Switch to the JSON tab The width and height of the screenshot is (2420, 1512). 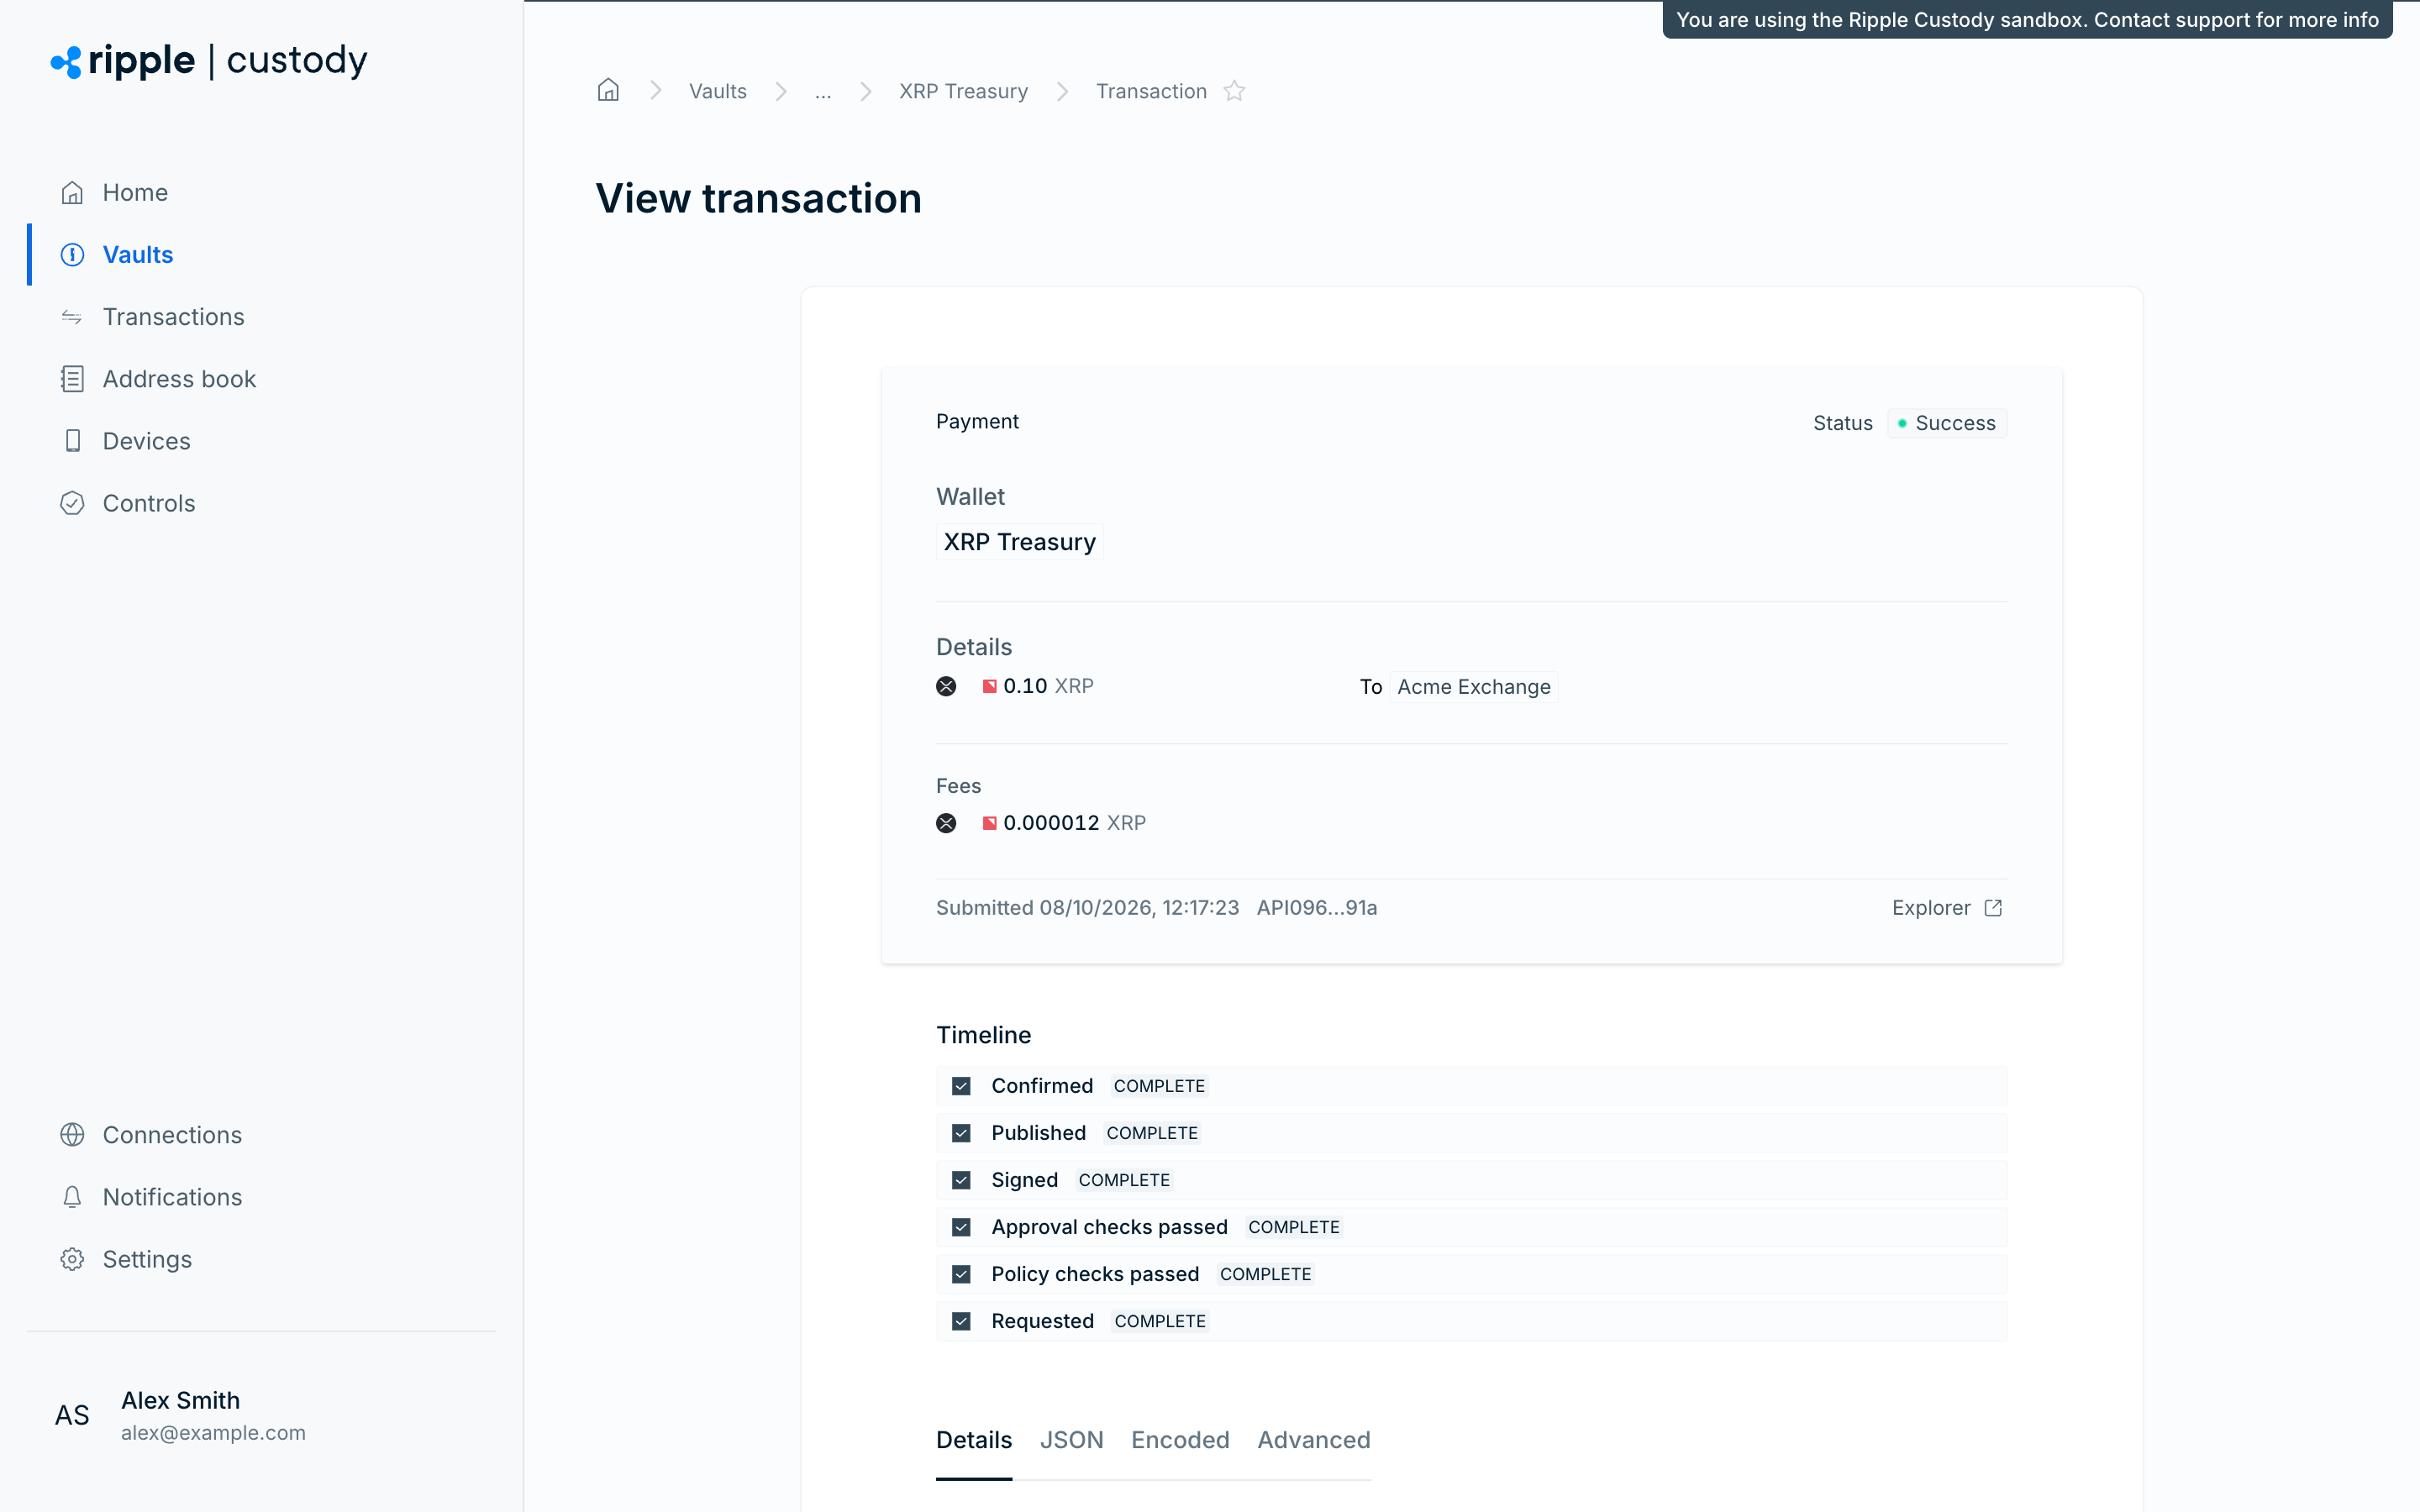(x=1071, y=1439)
